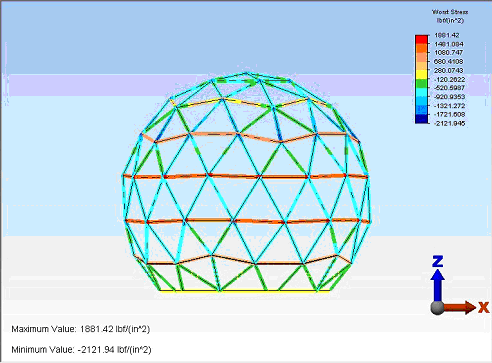This screenshot has height=363, width=492.
Task: Select the apex node of the dome
Action: point(246,73)
